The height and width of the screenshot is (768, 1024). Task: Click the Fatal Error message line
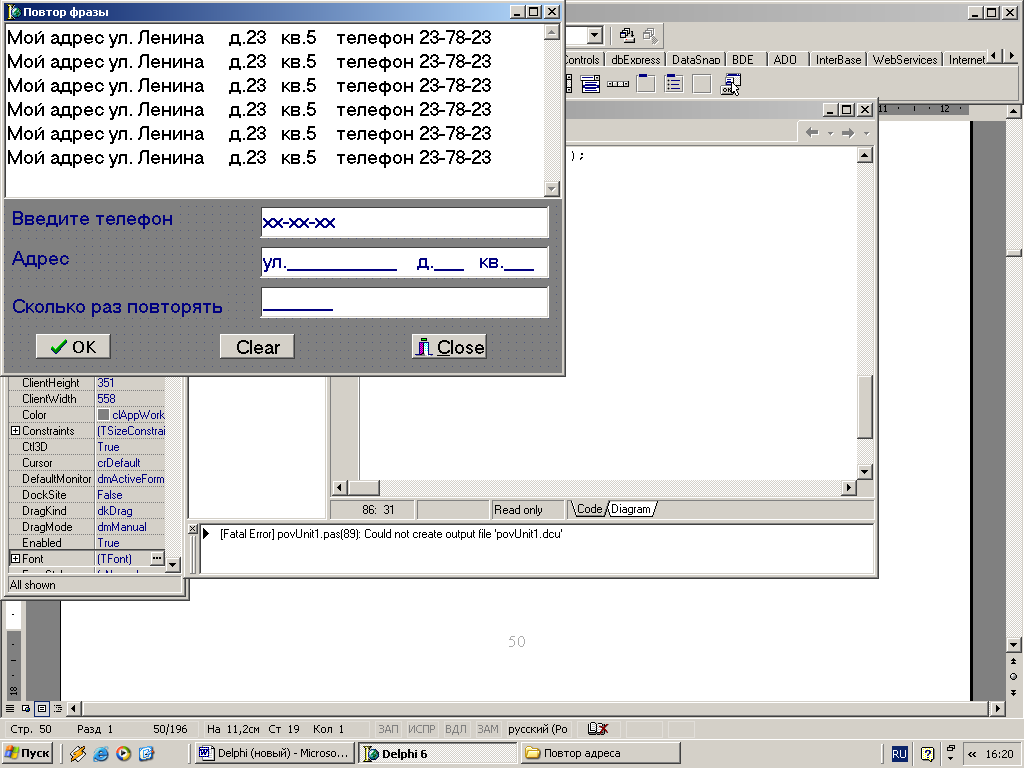pyautogui.click(x=391, y=534)
